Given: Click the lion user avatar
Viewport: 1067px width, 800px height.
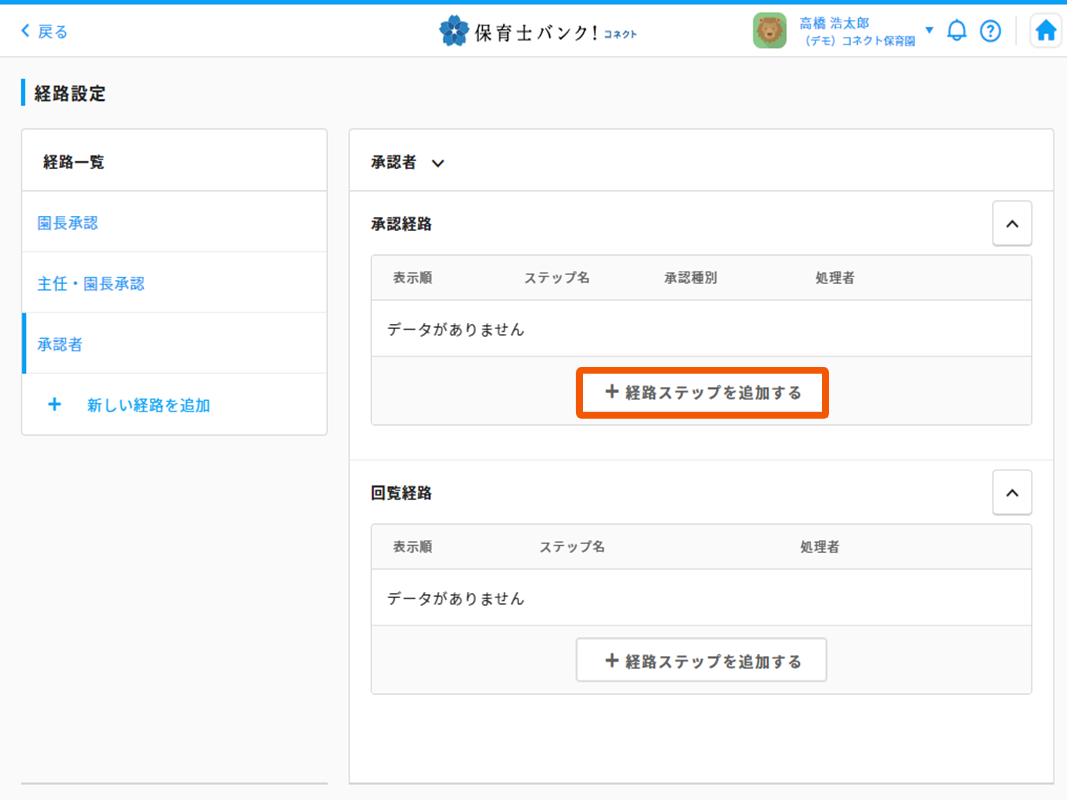Looking at the screenshot, I should pyautogui.click(x=769, y=31).
